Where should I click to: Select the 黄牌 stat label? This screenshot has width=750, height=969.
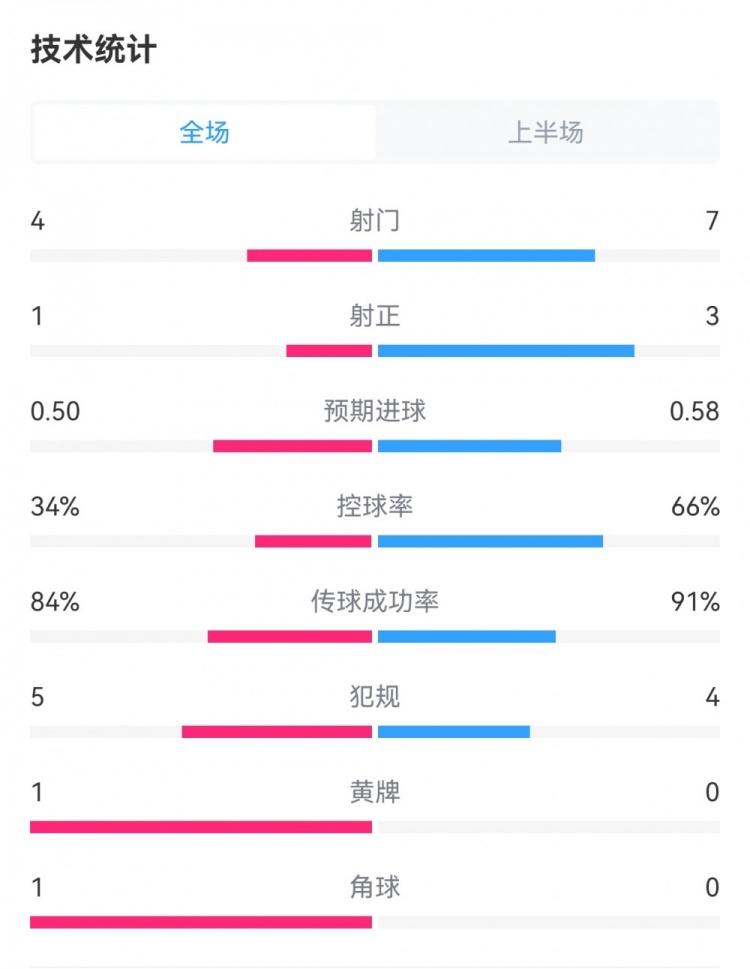[375, 793]
